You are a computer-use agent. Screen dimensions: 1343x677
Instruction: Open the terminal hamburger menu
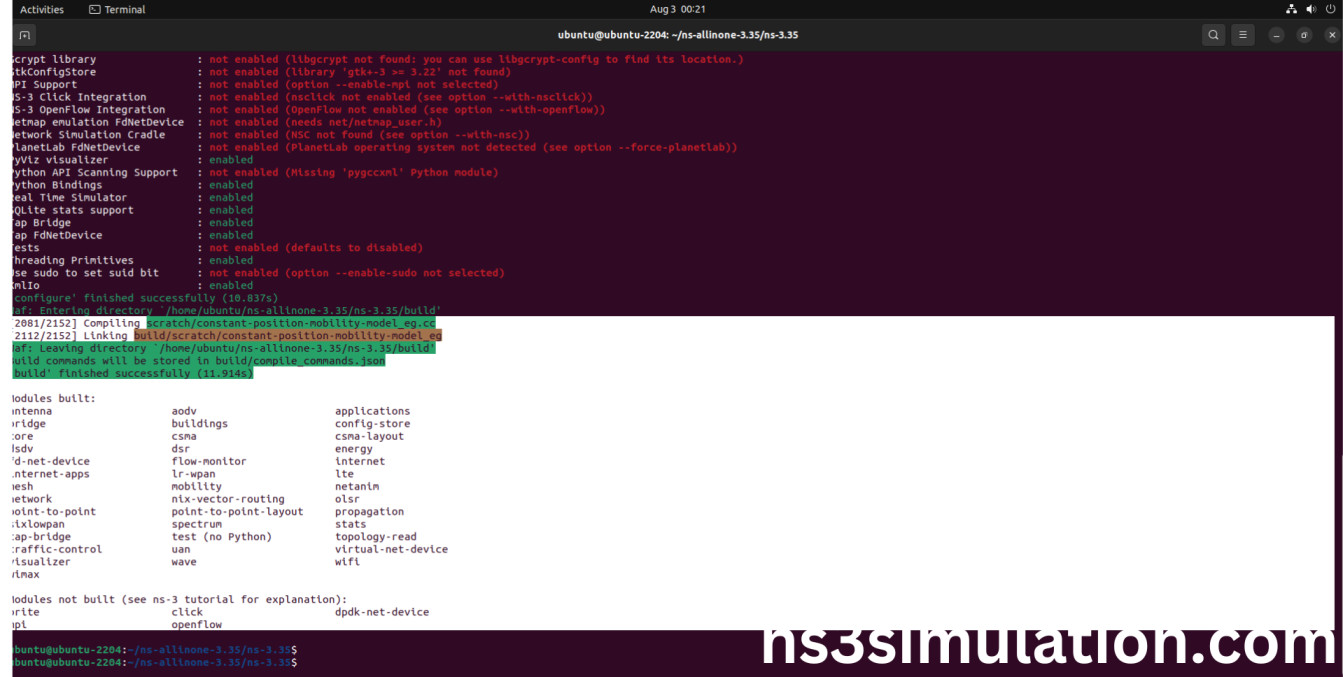(x=1242, y=35)
